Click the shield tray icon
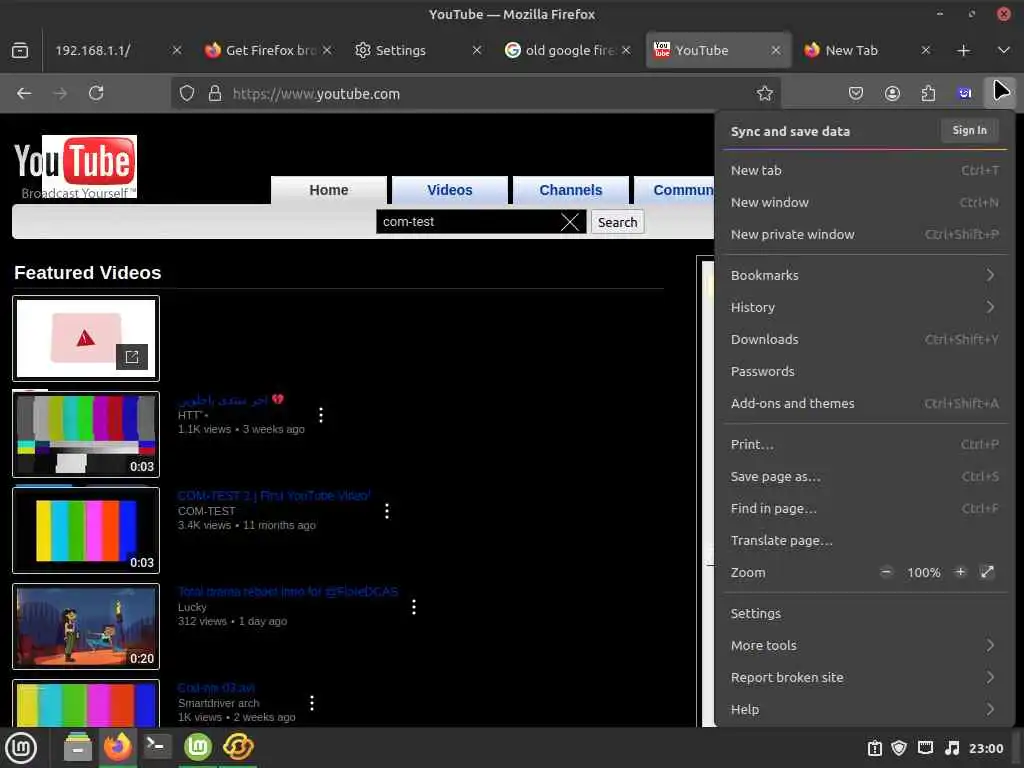The height and width of the screenshot is (768, 1024). pyautogui.click(x=899, y=748)
